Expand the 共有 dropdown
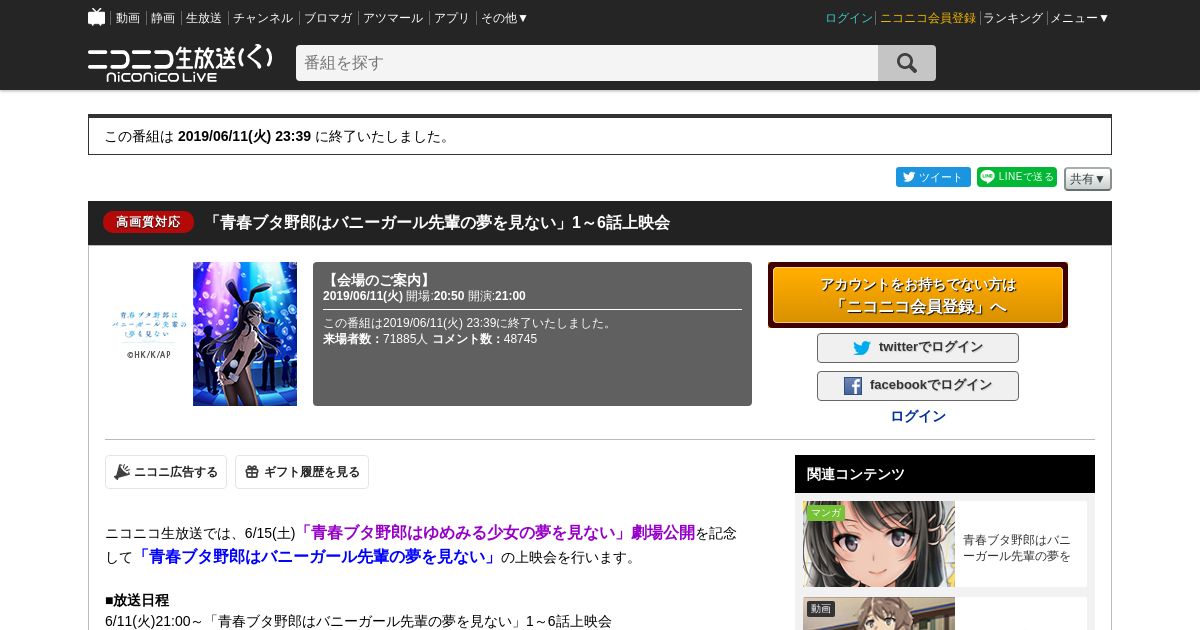 [x=1088, y=179]
